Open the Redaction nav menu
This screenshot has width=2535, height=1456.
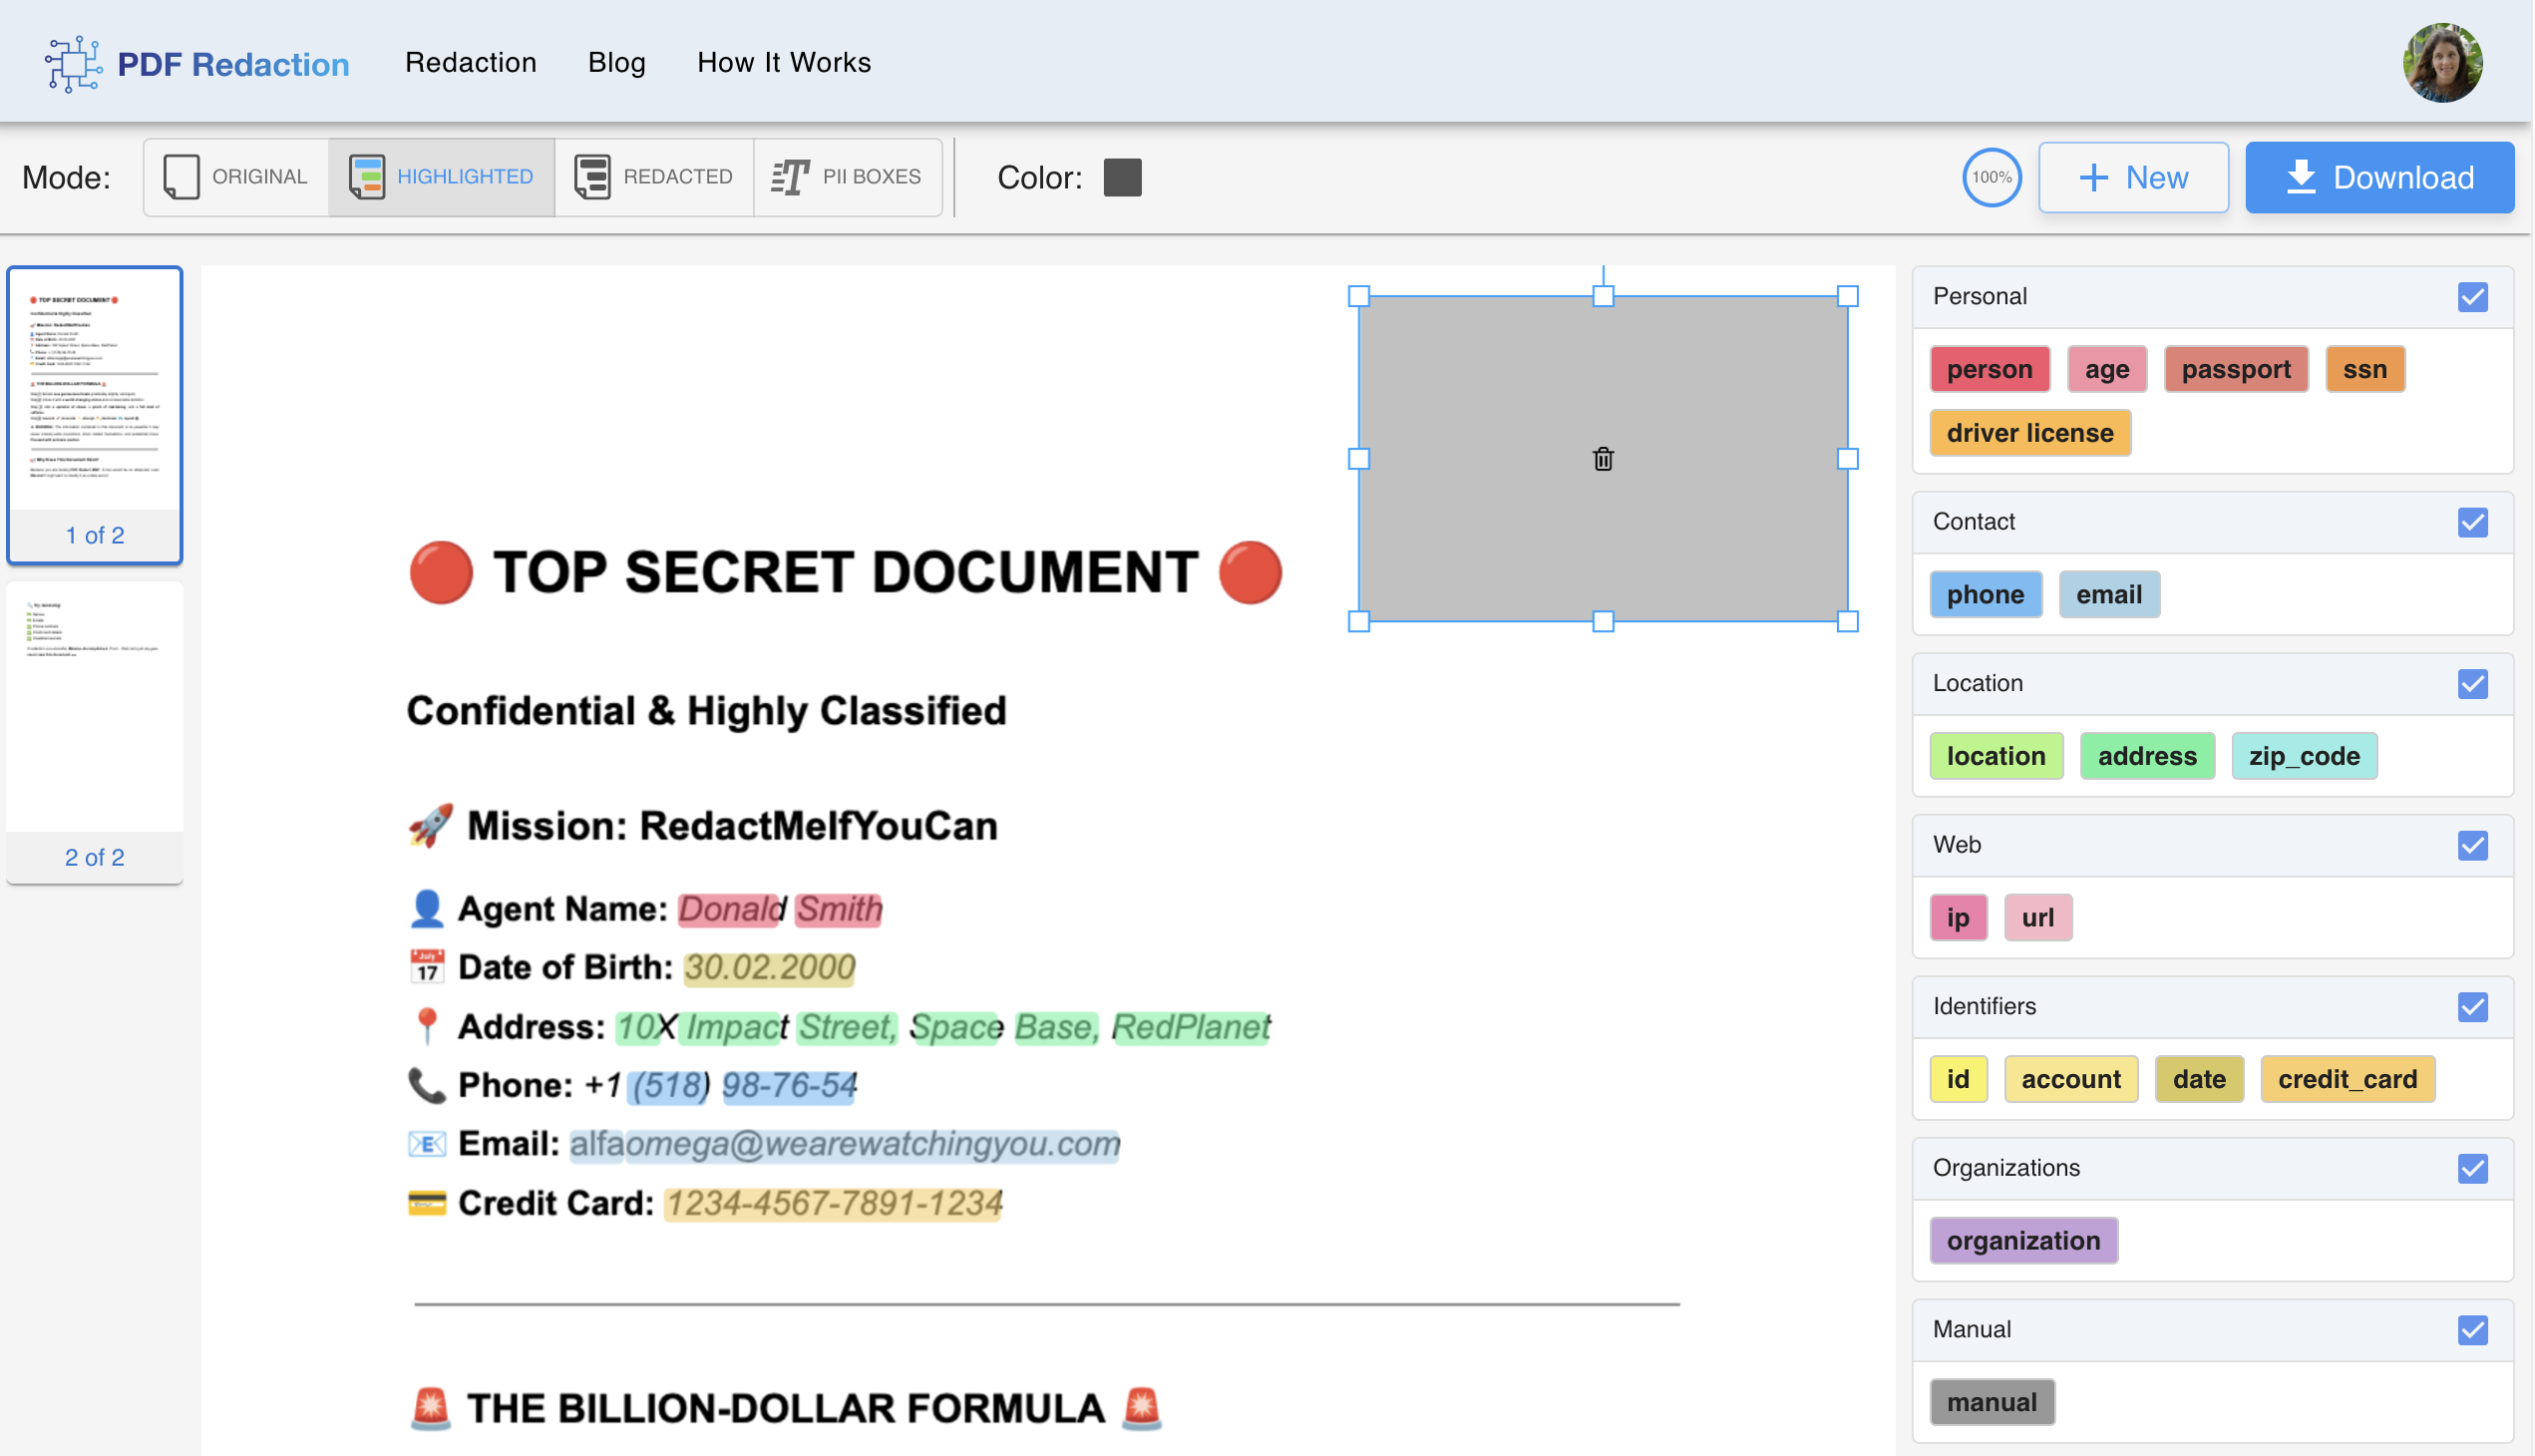pos(471,62)
